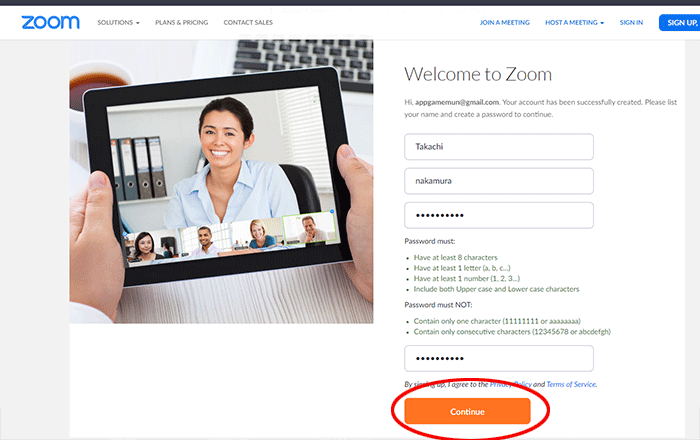
Task: Click the orange Continue button
Action: tap(467, 411)
